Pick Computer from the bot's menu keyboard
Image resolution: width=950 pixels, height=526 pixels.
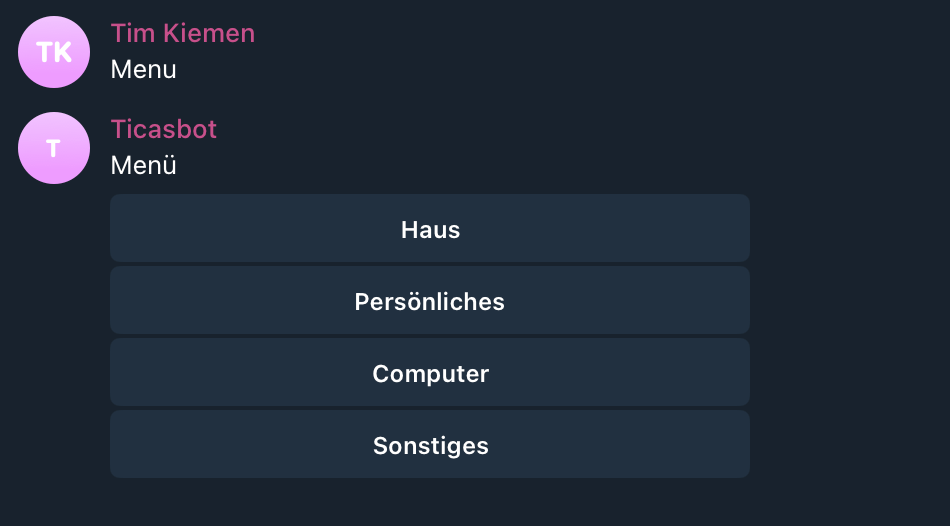(x=430, y=372)
